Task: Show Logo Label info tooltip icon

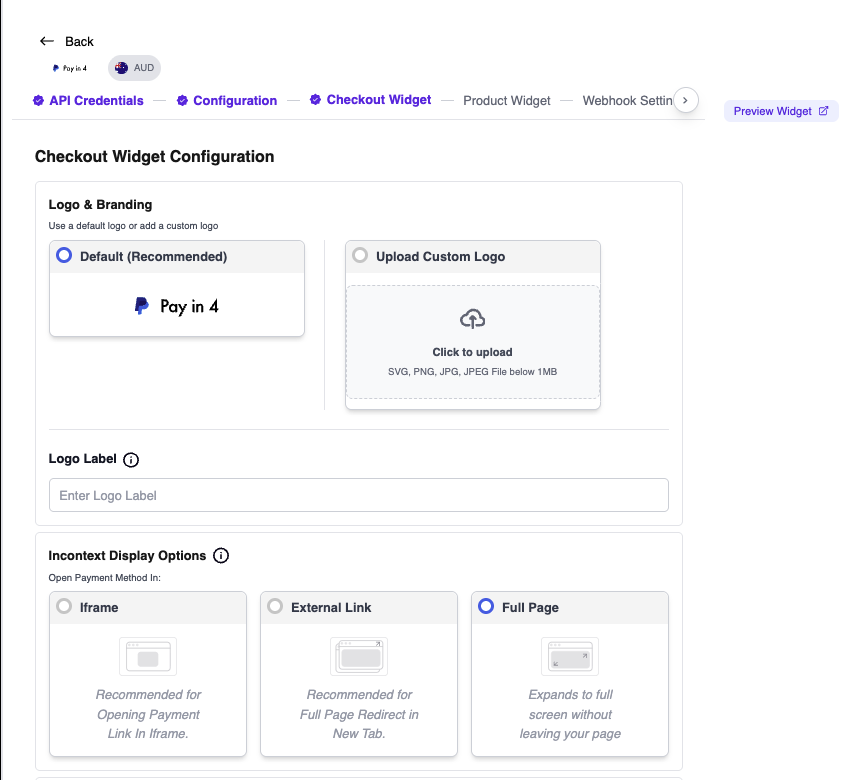Action: click(x=131, y=460)
